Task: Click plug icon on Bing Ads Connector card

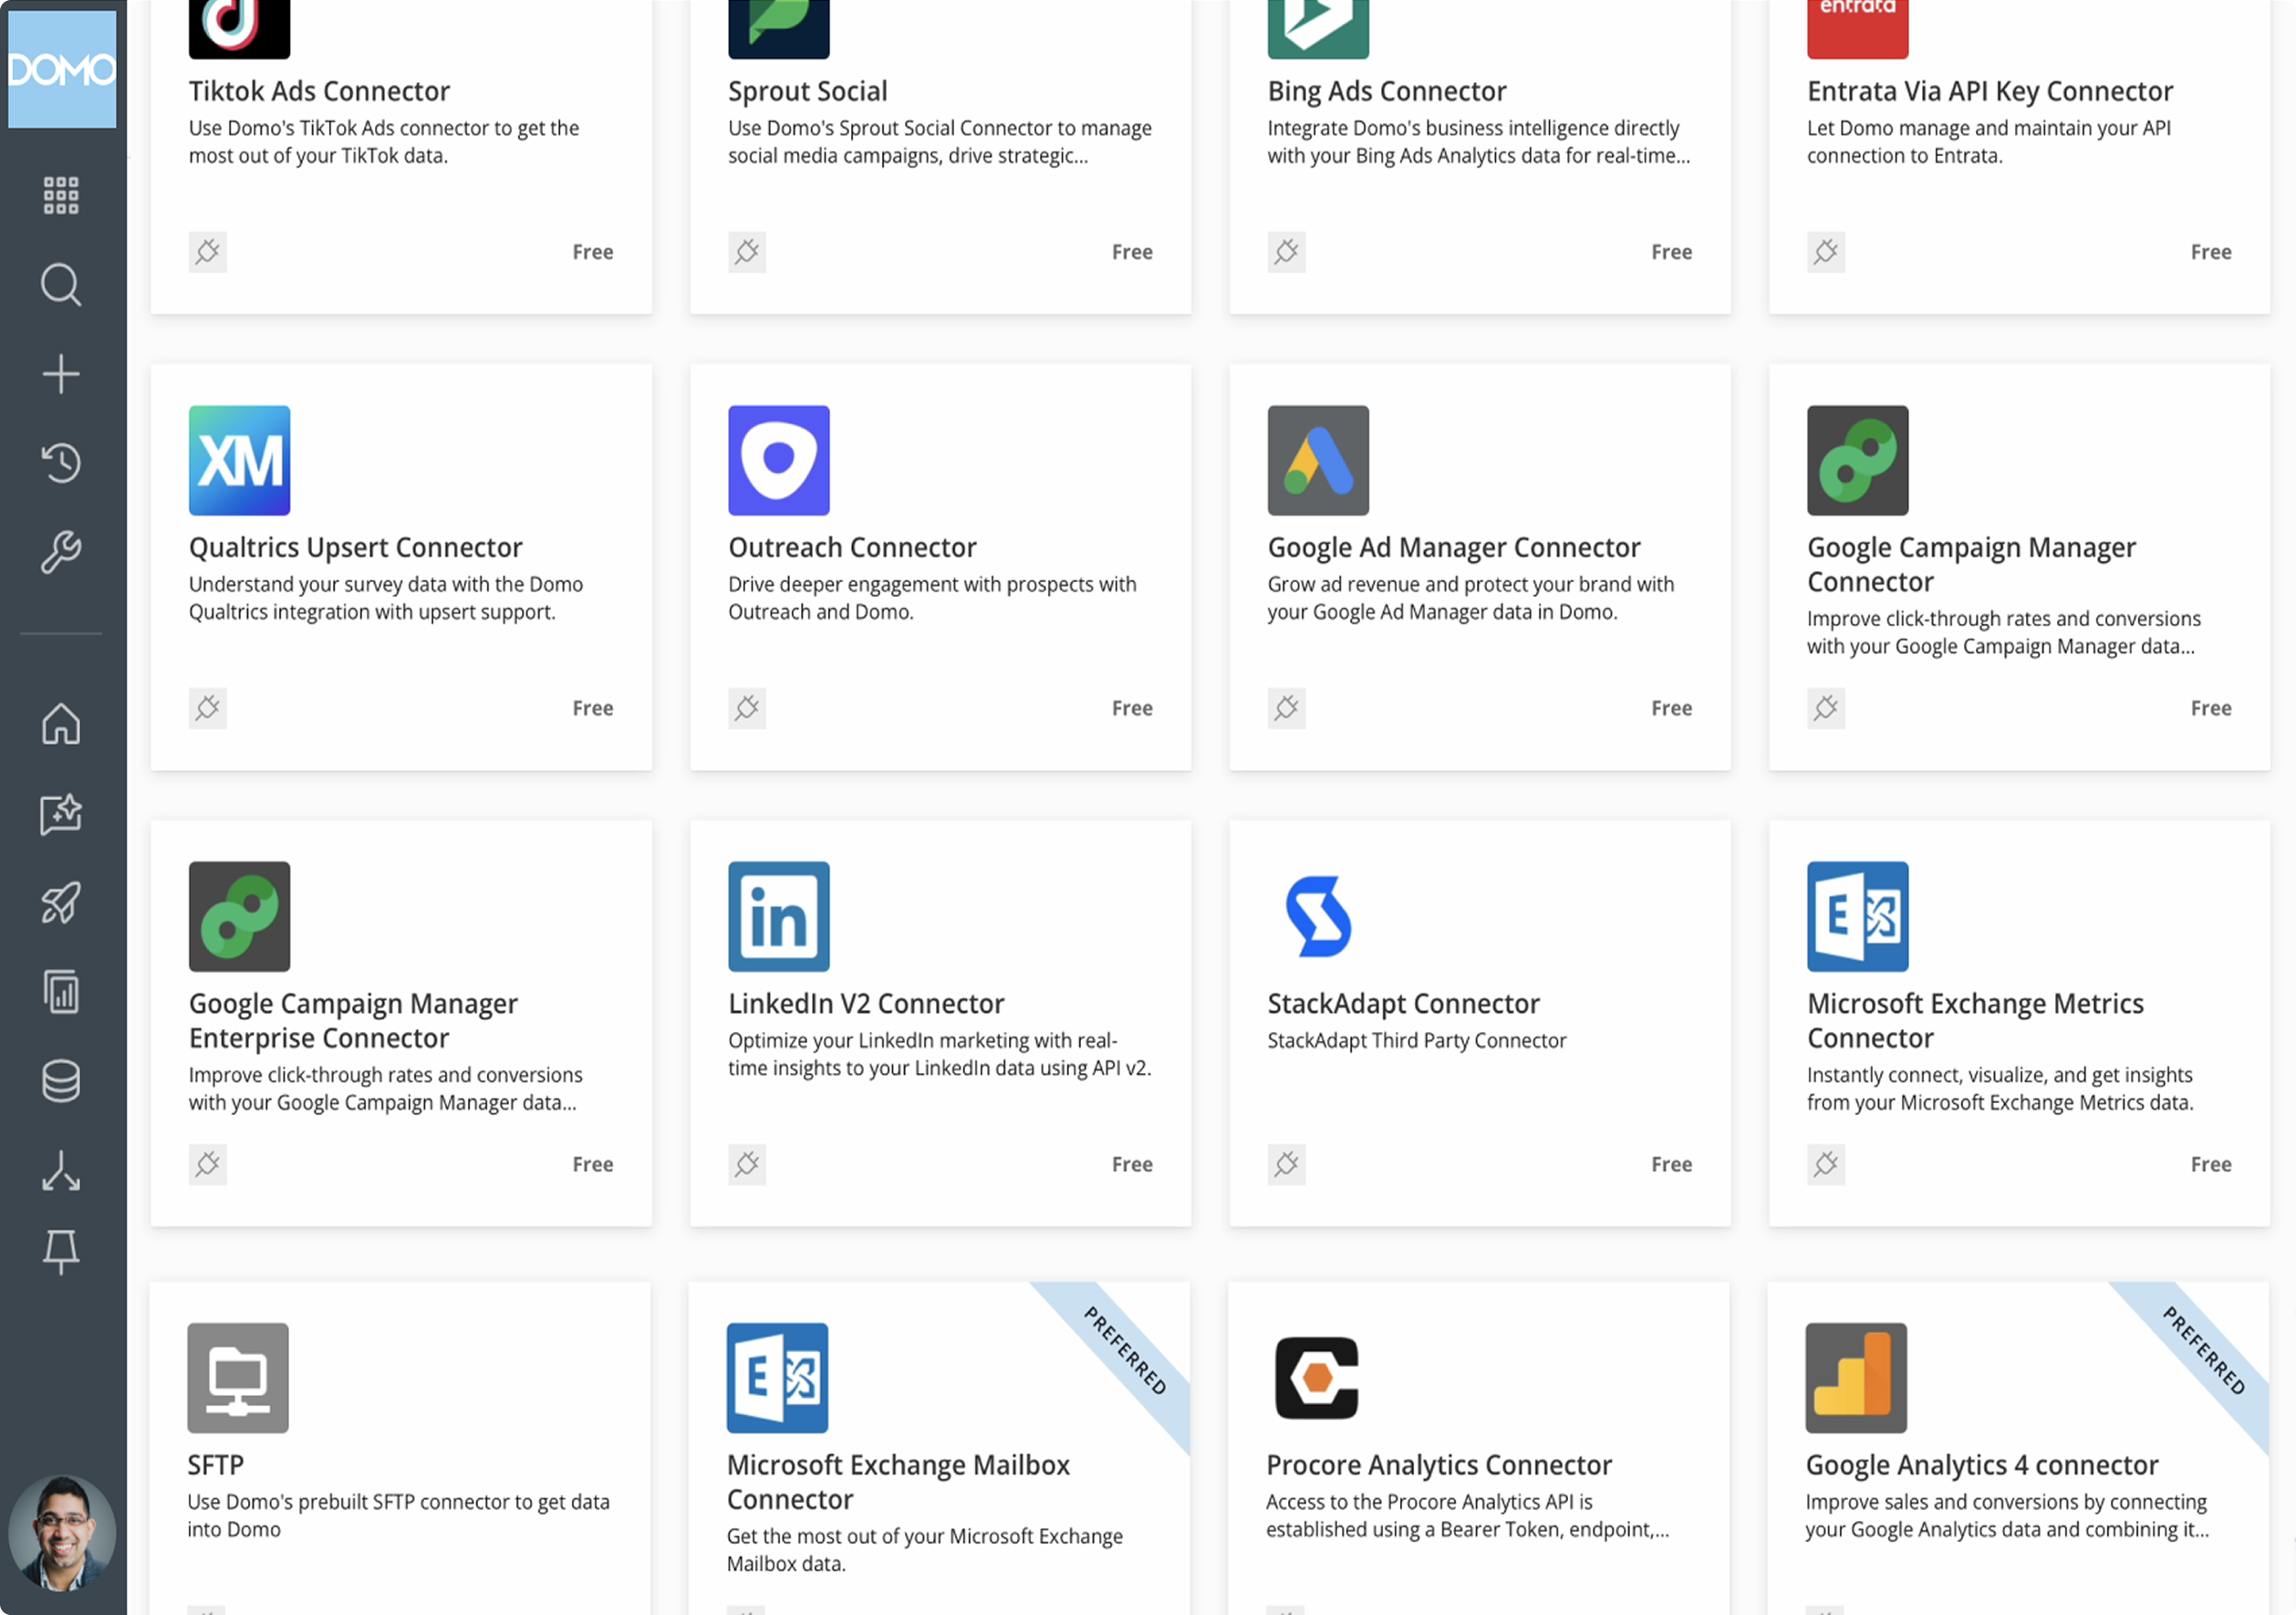Action: tap(1287, 252)
